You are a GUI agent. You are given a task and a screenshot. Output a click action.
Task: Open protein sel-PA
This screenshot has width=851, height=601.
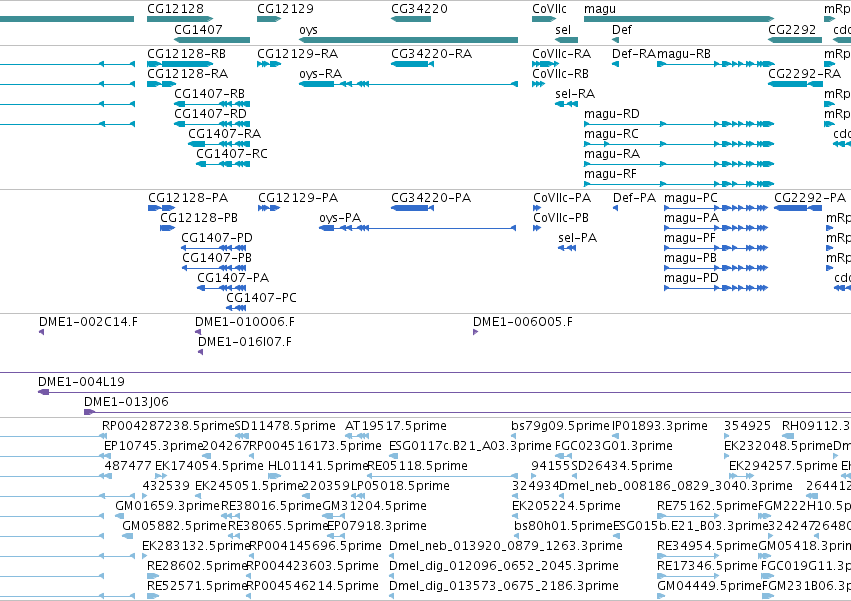coord(577,238)
